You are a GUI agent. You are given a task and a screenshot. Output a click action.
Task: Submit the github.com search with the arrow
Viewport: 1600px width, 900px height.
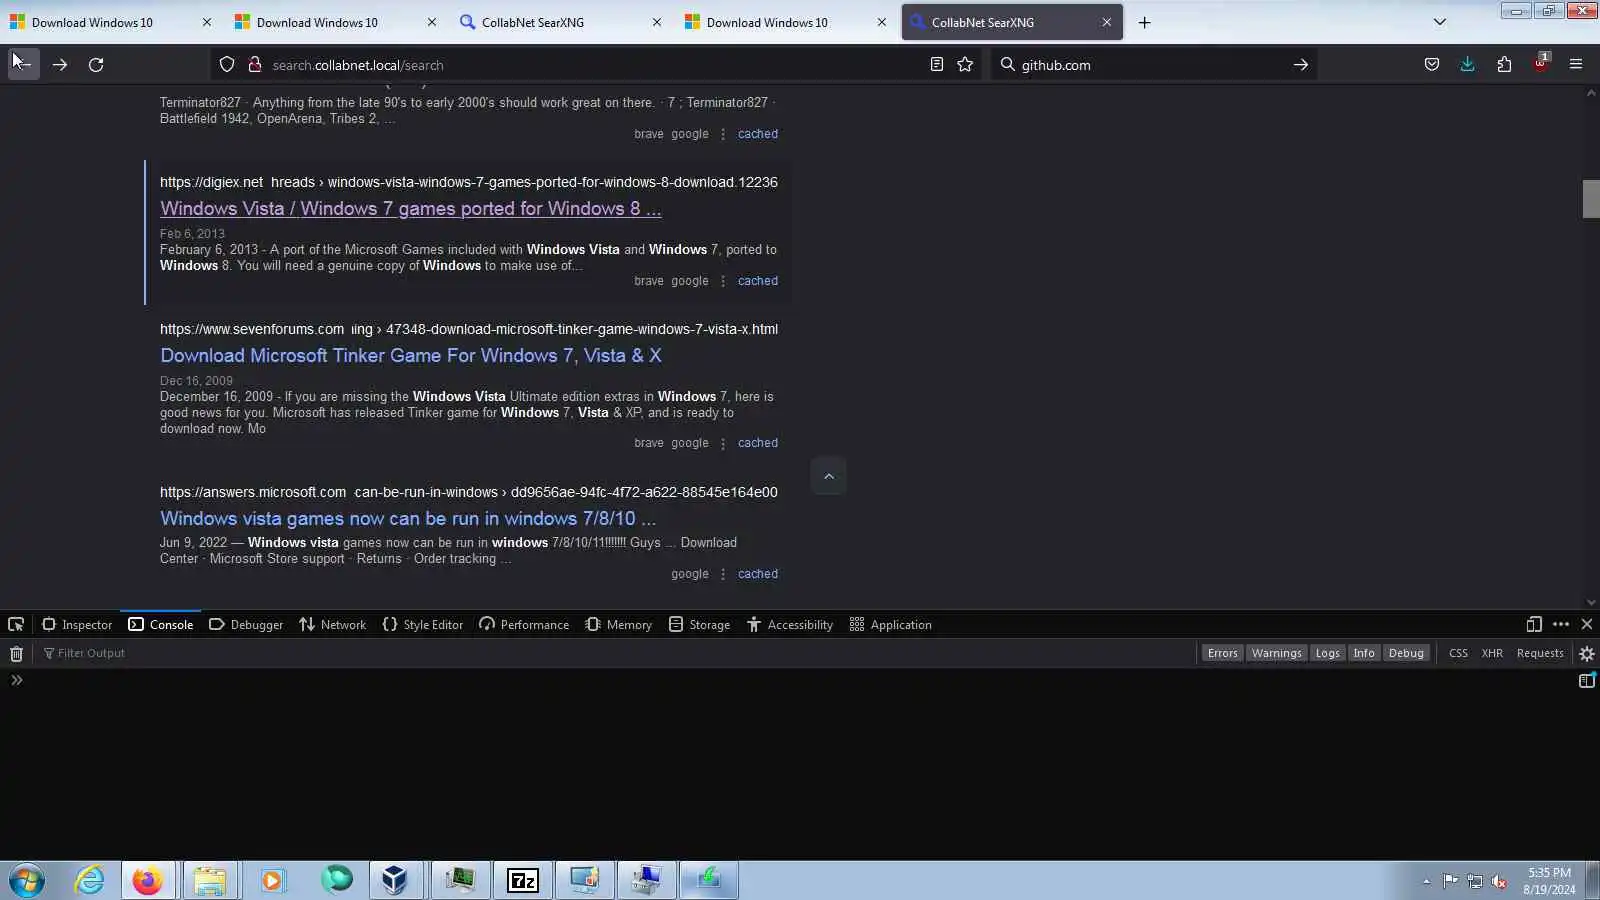pos(1301,65)
